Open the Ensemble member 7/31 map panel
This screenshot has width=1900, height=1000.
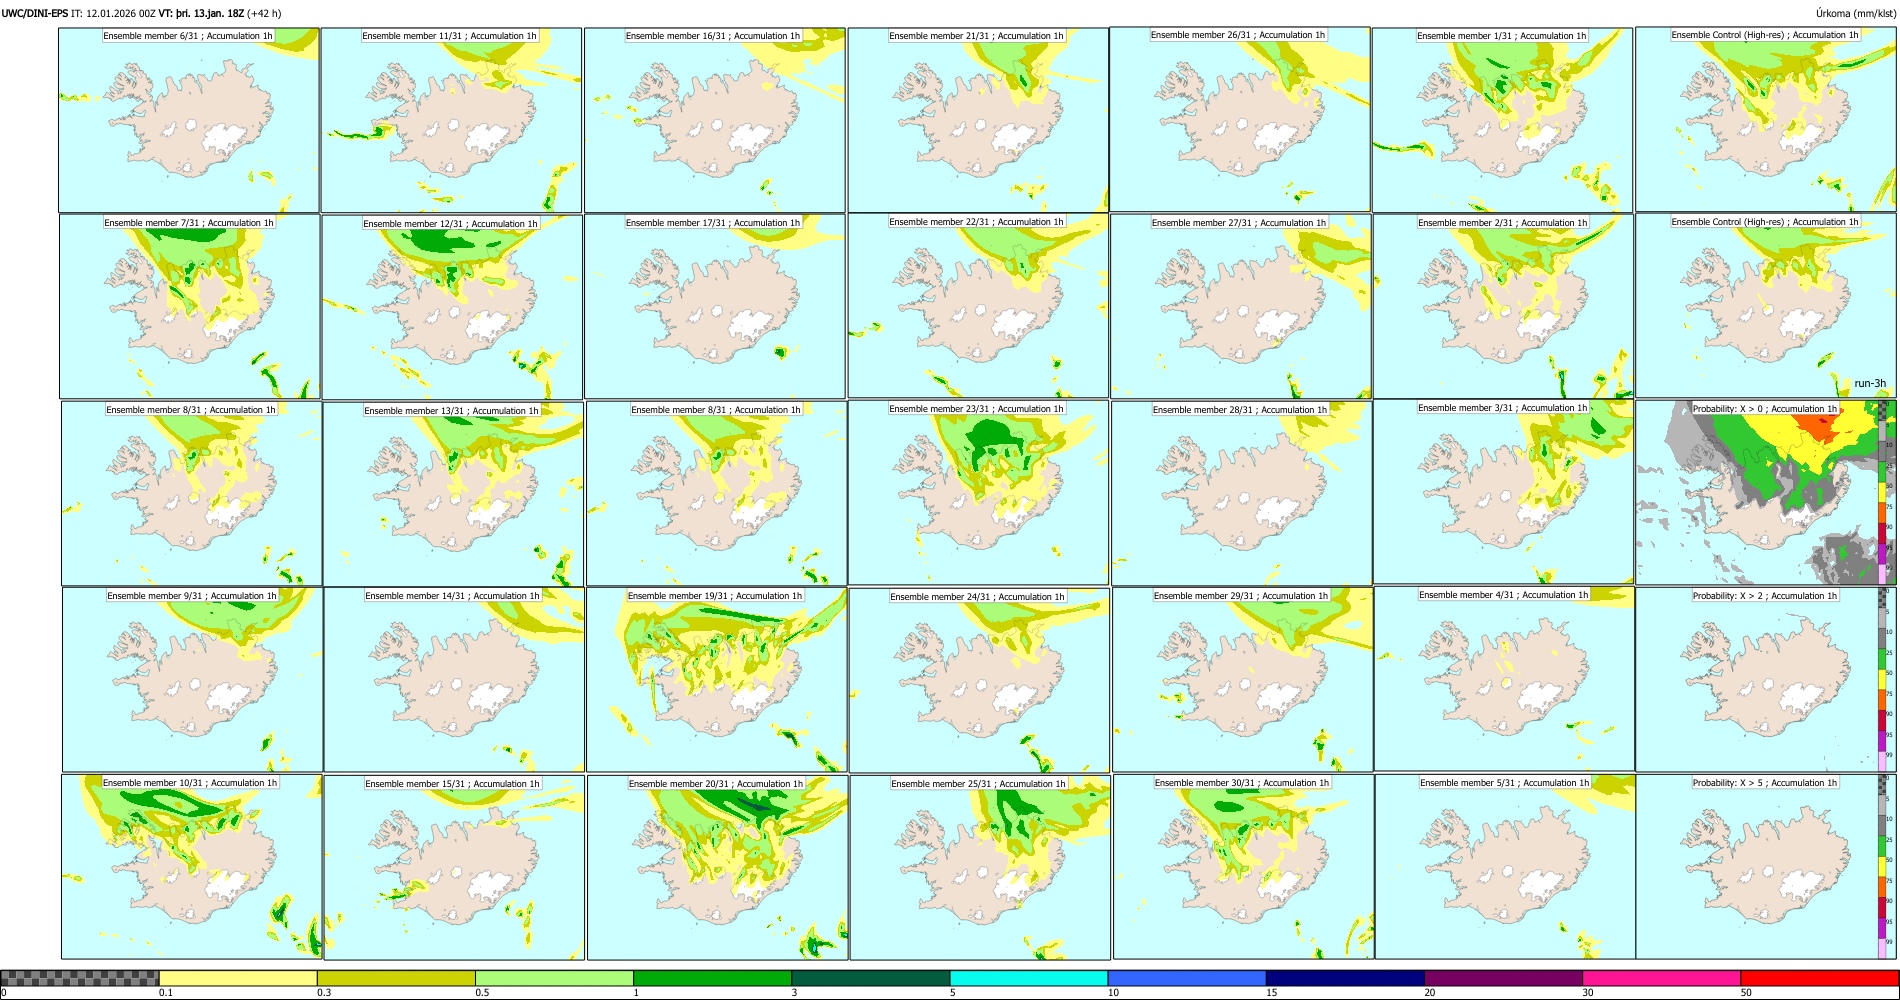(x=190, y=306)
